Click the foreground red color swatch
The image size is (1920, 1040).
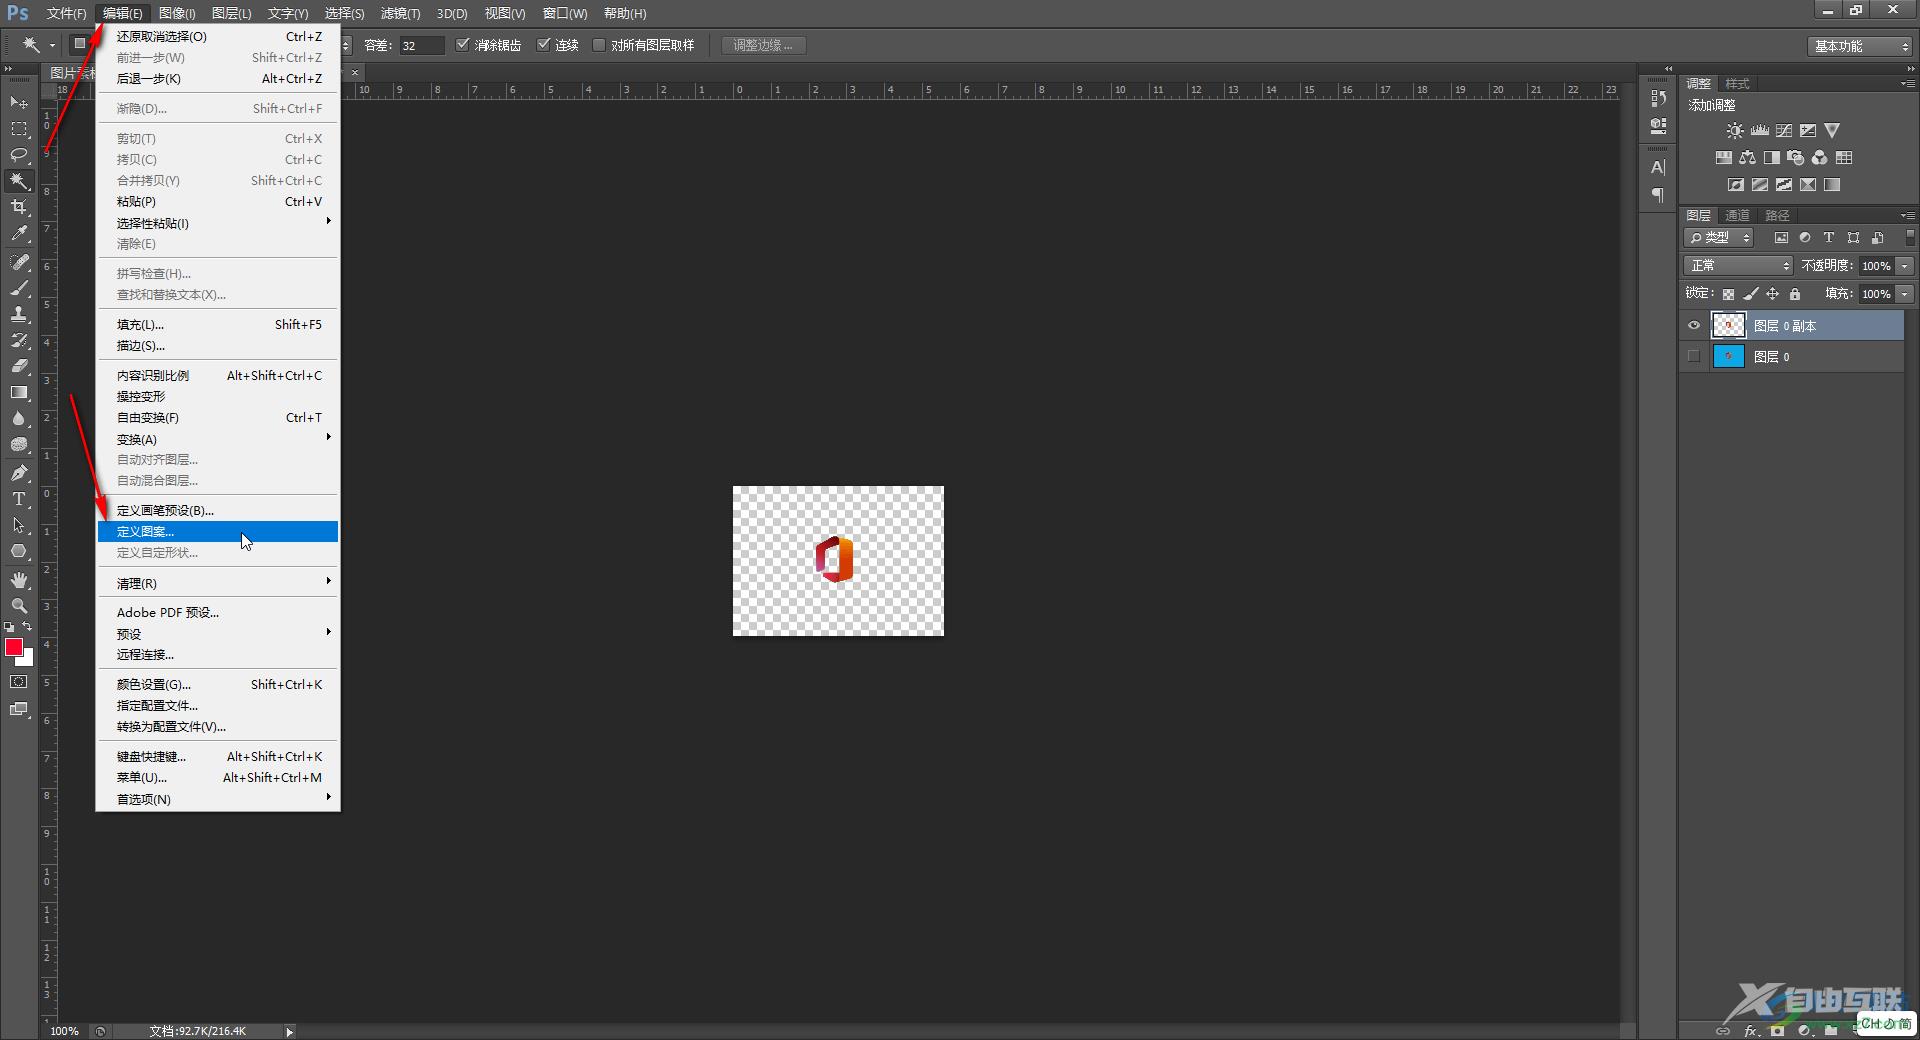[14, 647]
